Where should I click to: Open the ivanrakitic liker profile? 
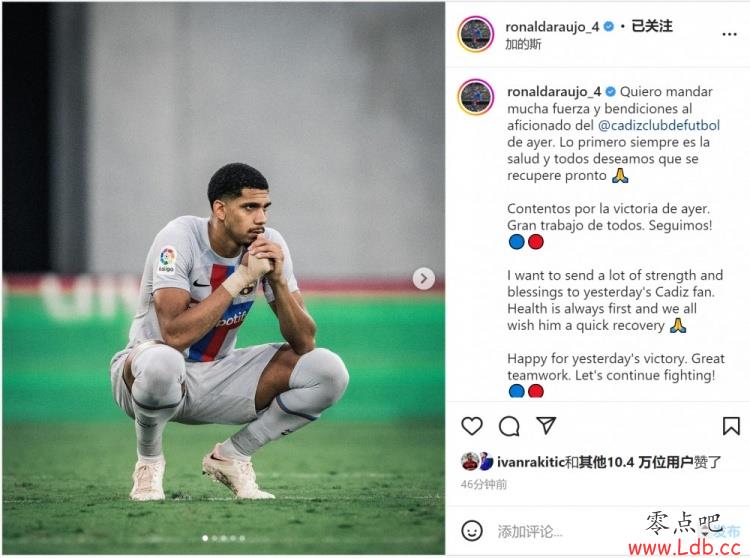click(x=530, y=462)
